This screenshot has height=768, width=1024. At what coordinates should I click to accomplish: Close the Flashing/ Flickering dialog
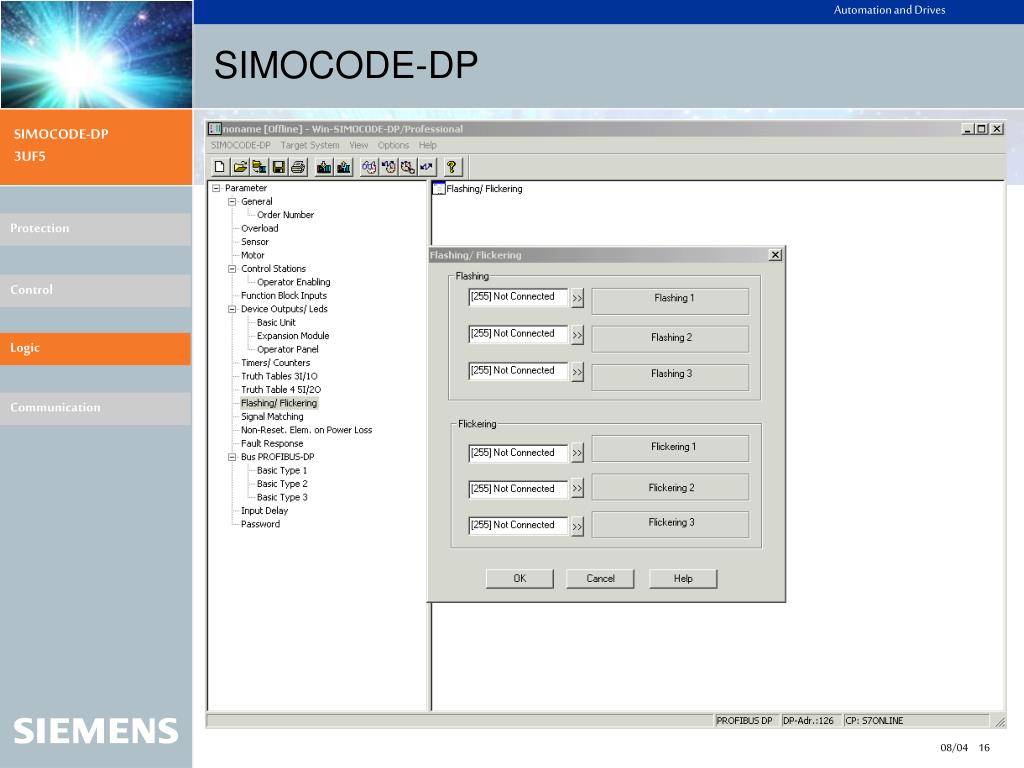click(x=775, y=255)
